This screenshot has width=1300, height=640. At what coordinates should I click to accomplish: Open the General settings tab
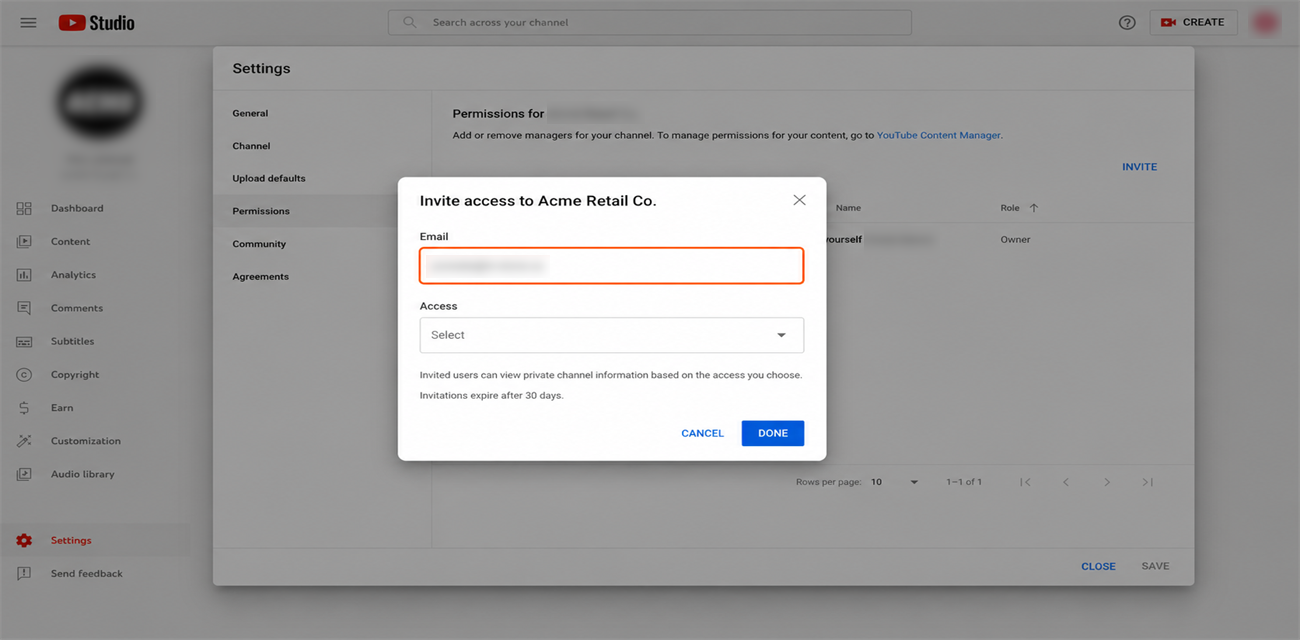[250, 113]
